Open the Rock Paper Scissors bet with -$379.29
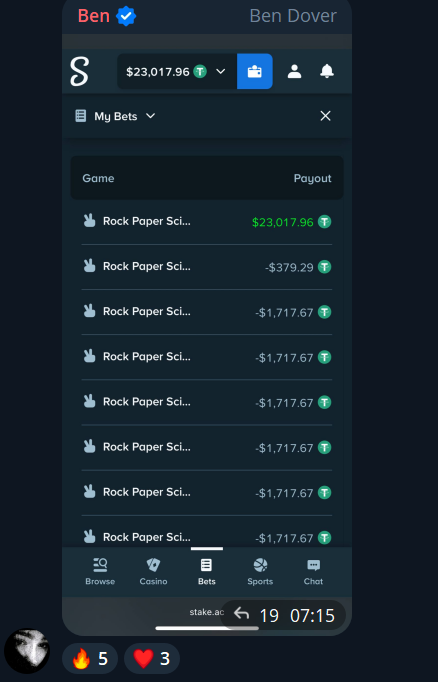Screen dimensions: 438x682 207,267
